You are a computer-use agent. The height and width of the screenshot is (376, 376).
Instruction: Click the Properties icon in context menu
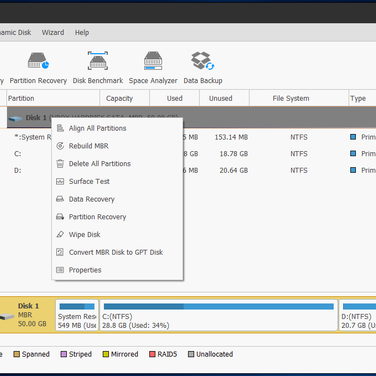[x=60, y=270]
